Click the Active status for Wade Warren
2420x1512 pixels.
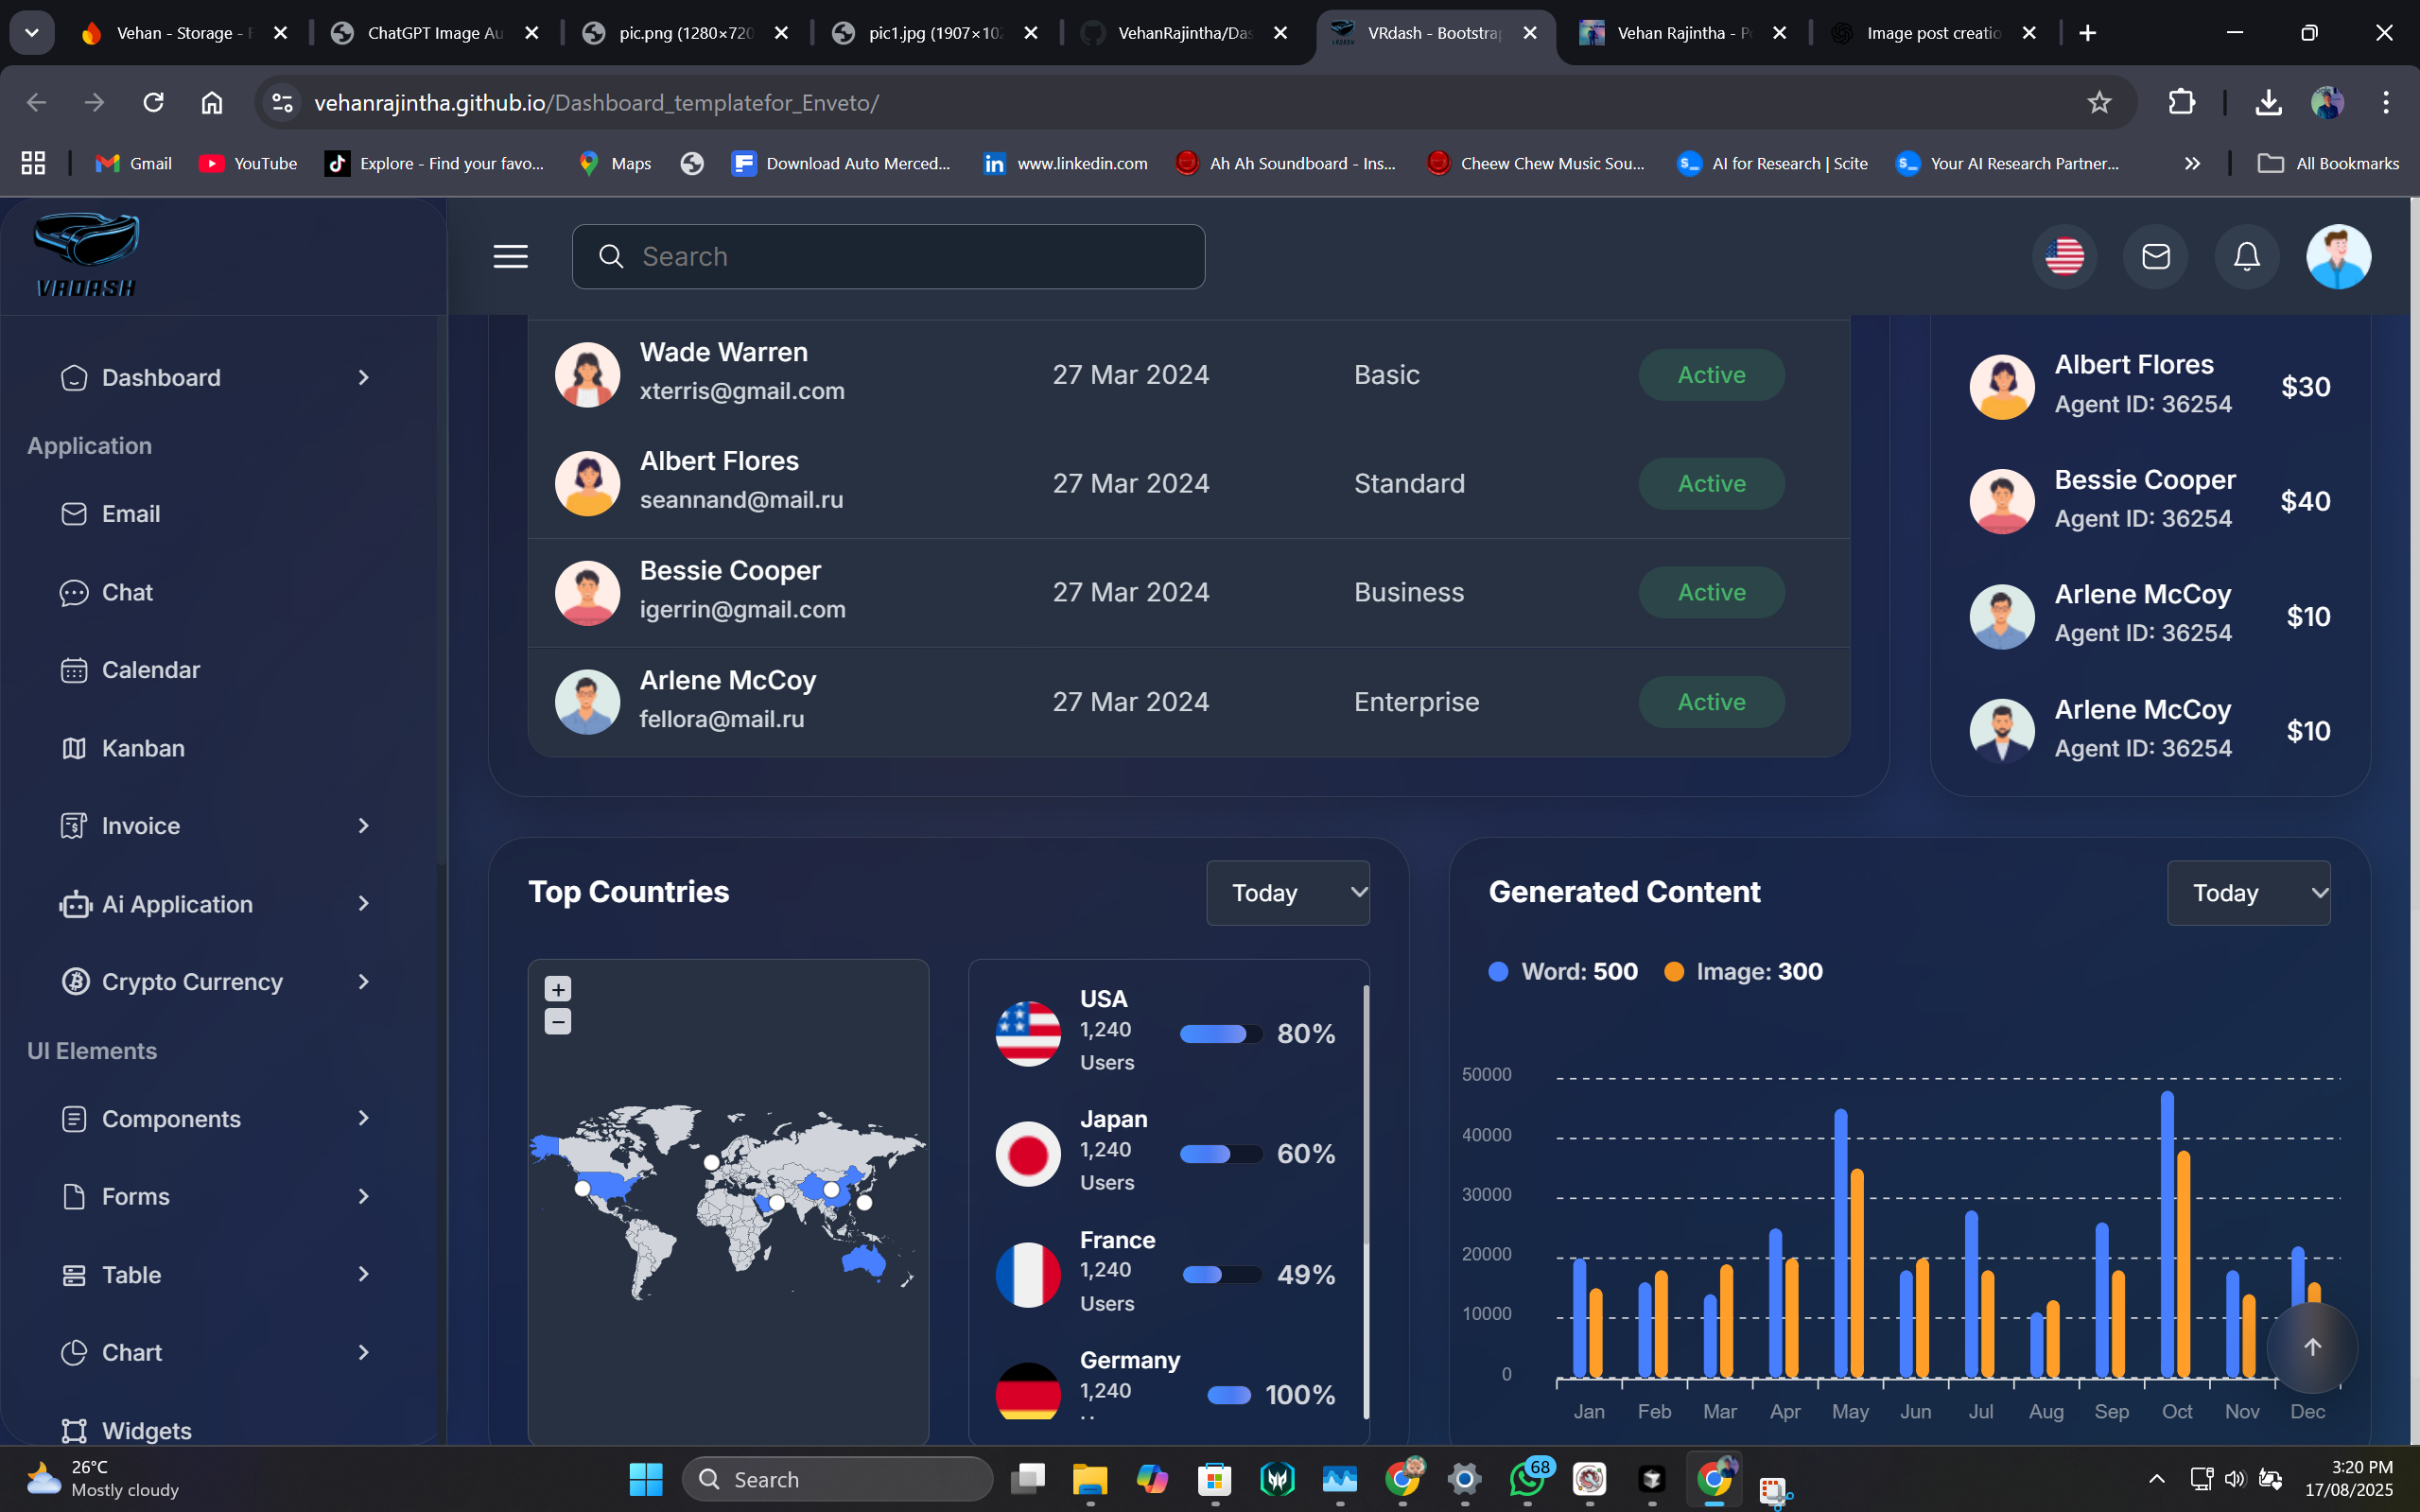click(1710, 374)
